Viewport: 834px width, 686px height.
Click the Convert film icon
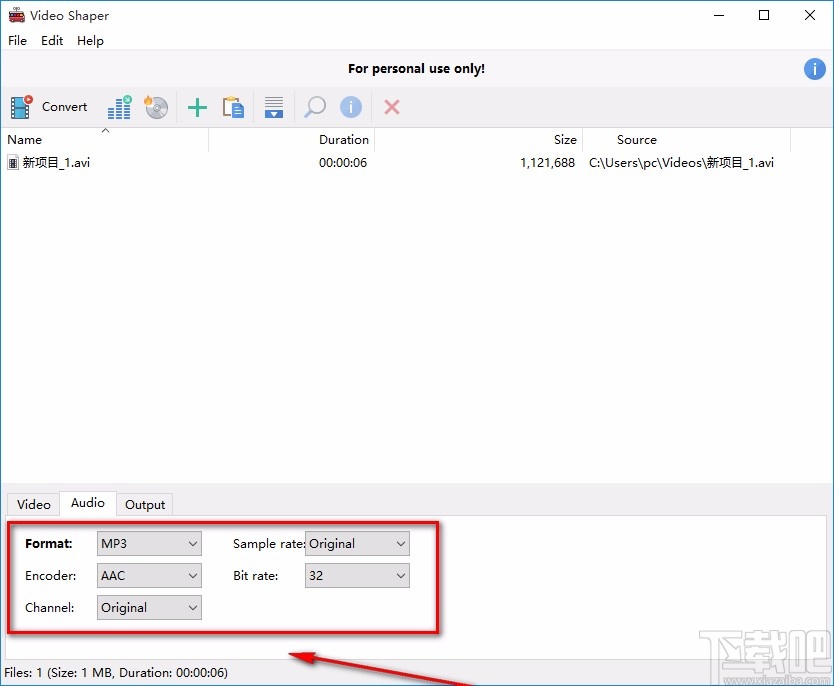pos(21,107)
